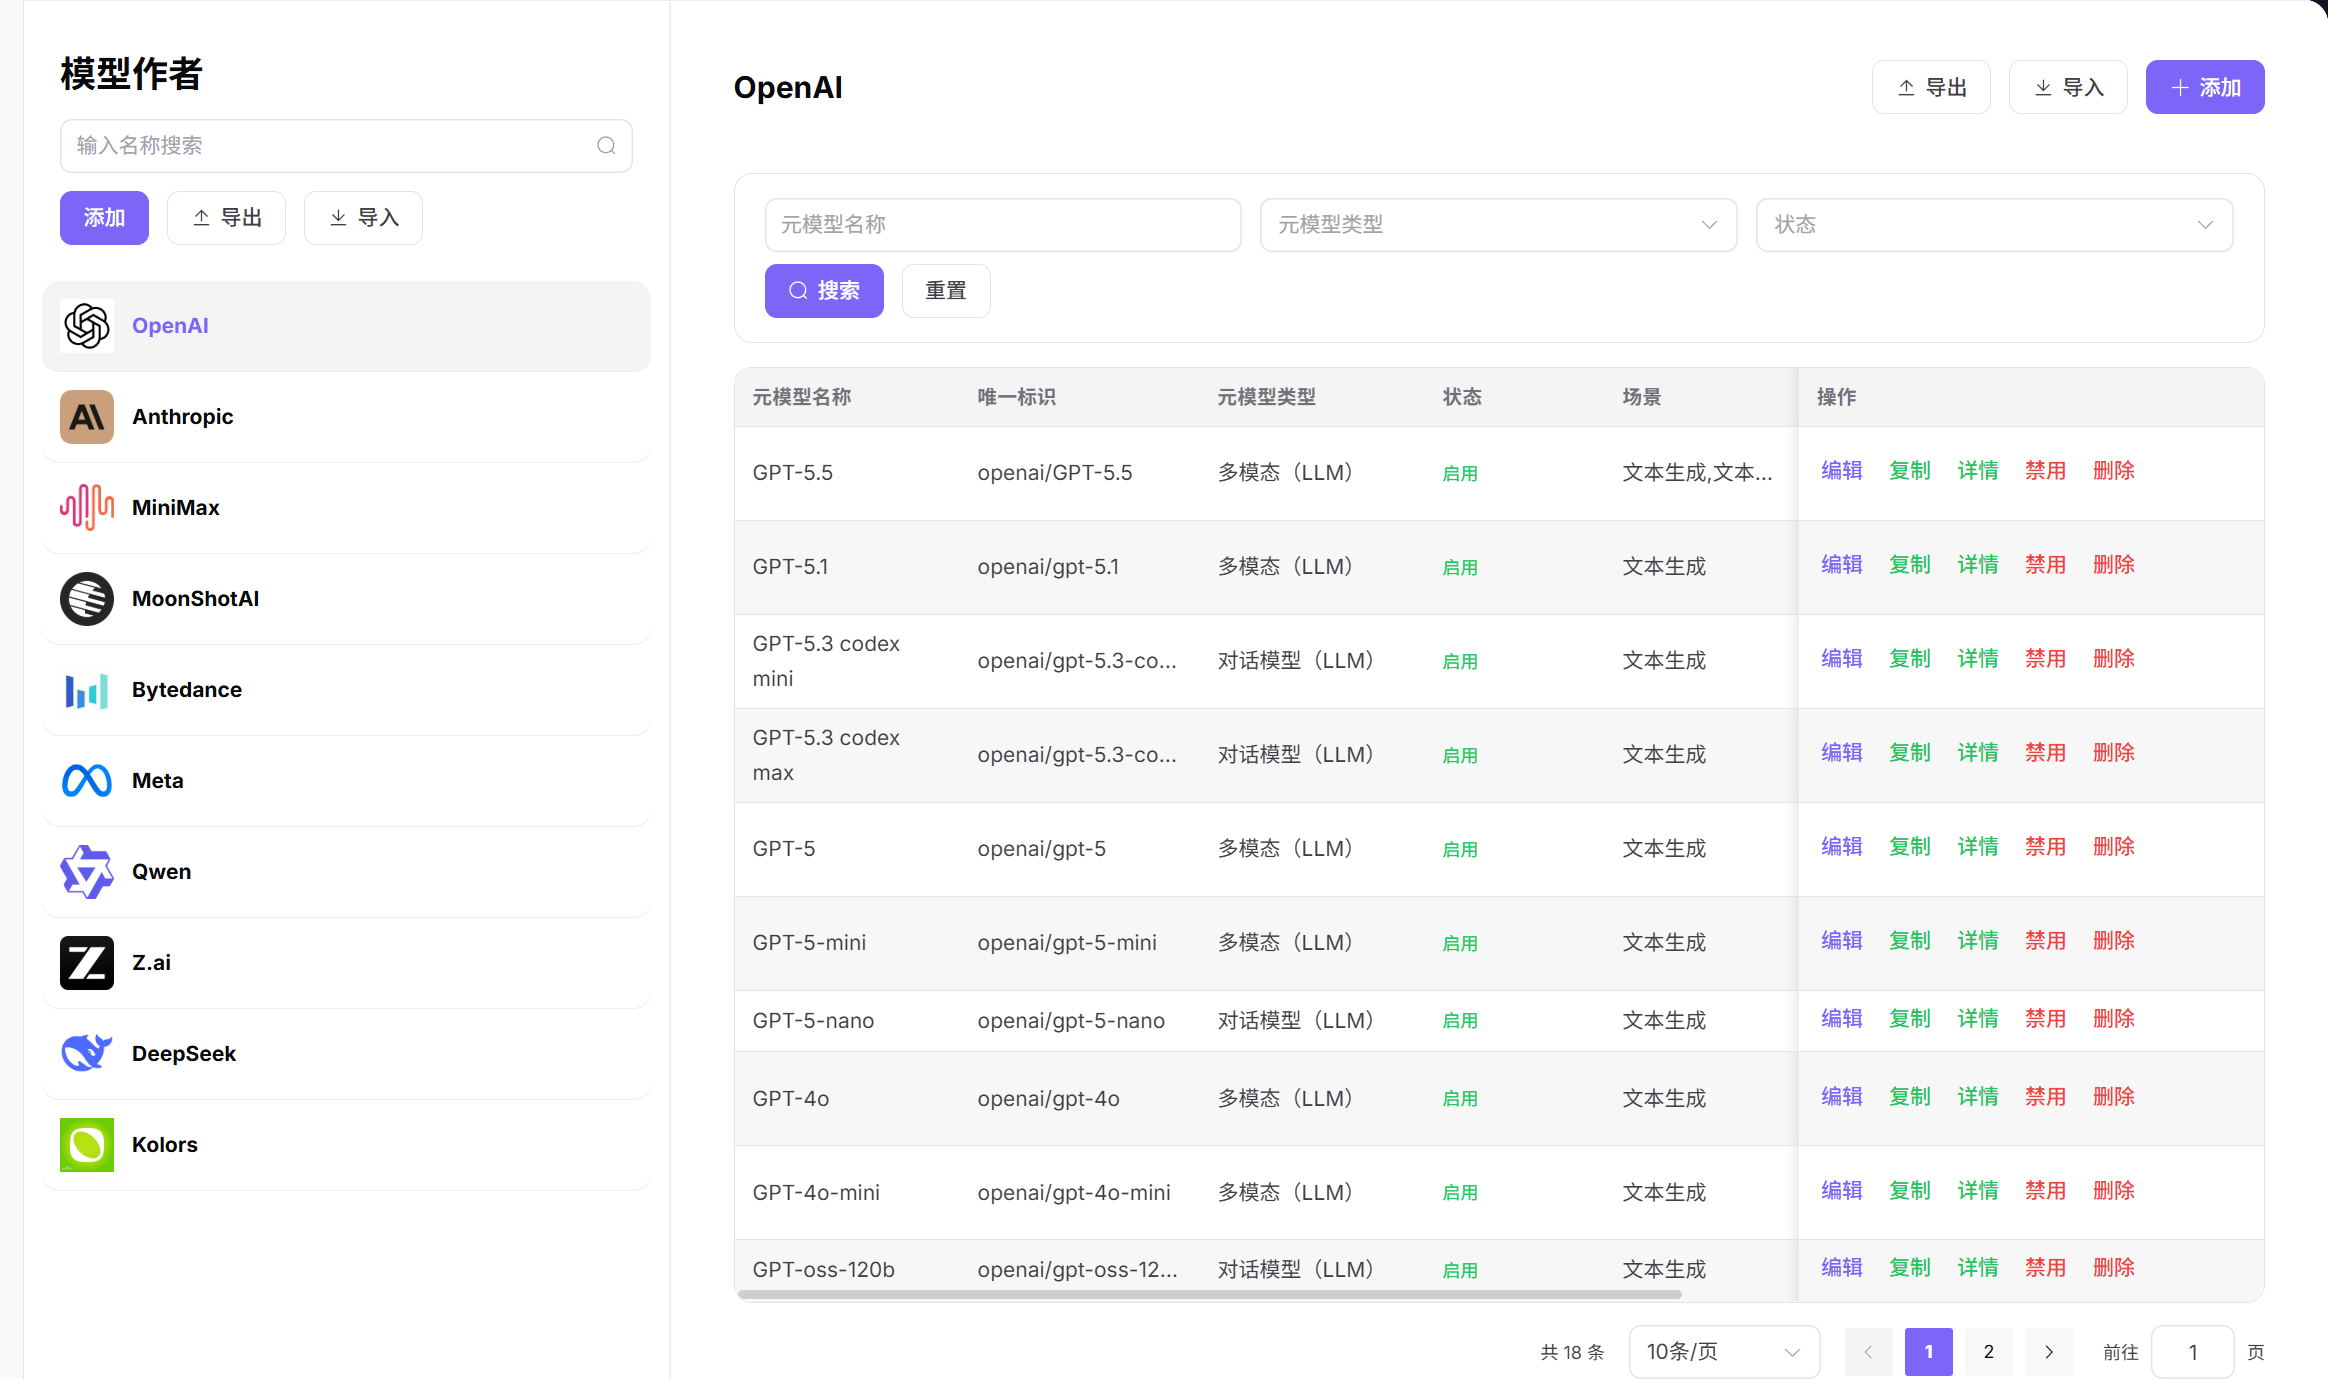Open the Bytedance author entry
This screenshot has height=1379, width=2328.
(346, 690)
